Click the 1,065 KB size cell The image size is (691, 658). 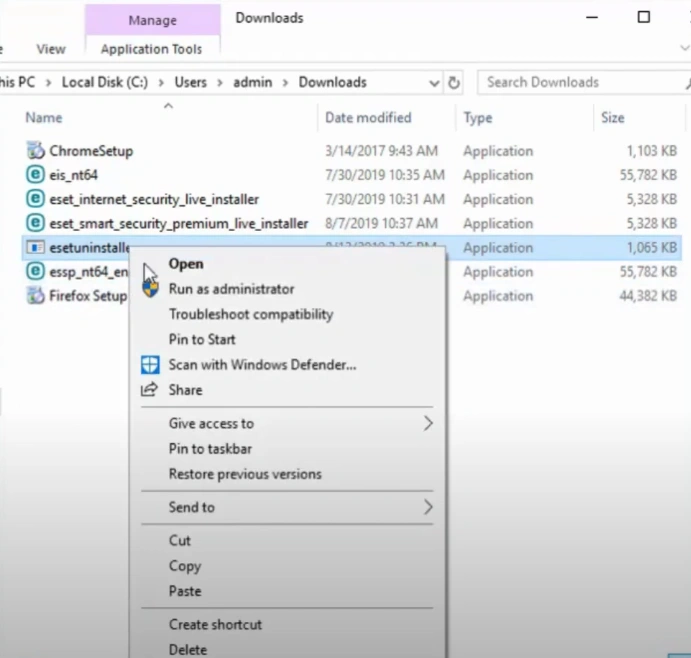(x=651, y=247)
